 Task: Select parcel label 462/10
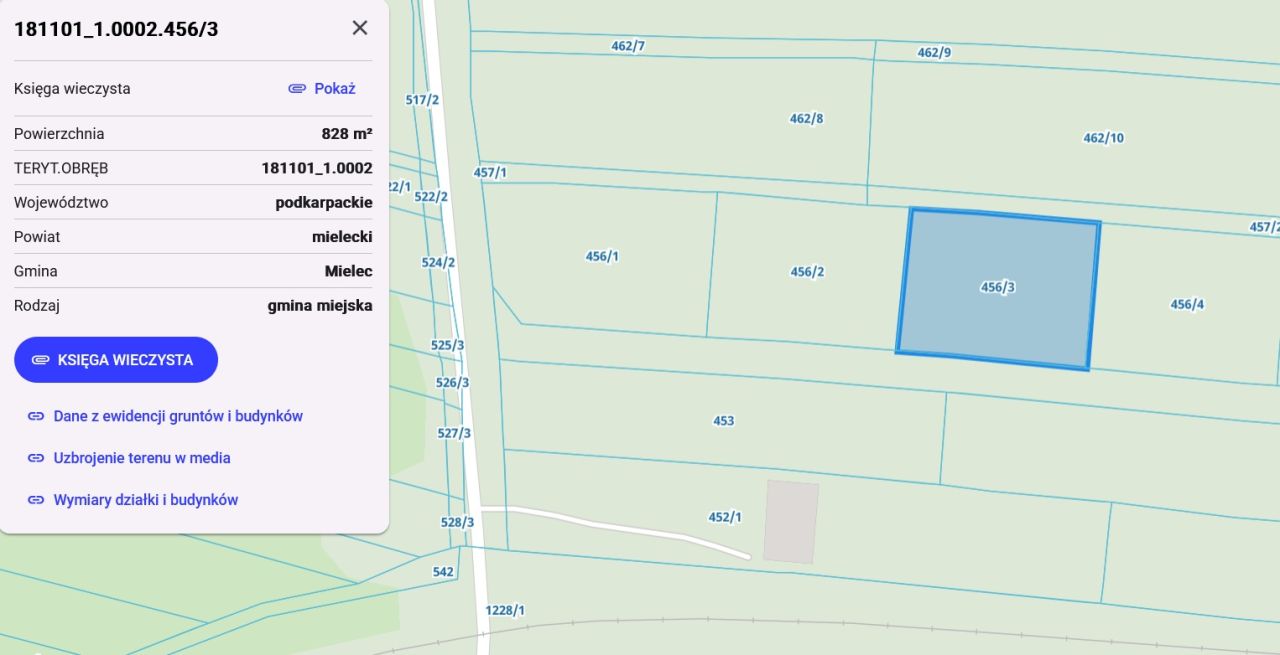click(1104, 138)
